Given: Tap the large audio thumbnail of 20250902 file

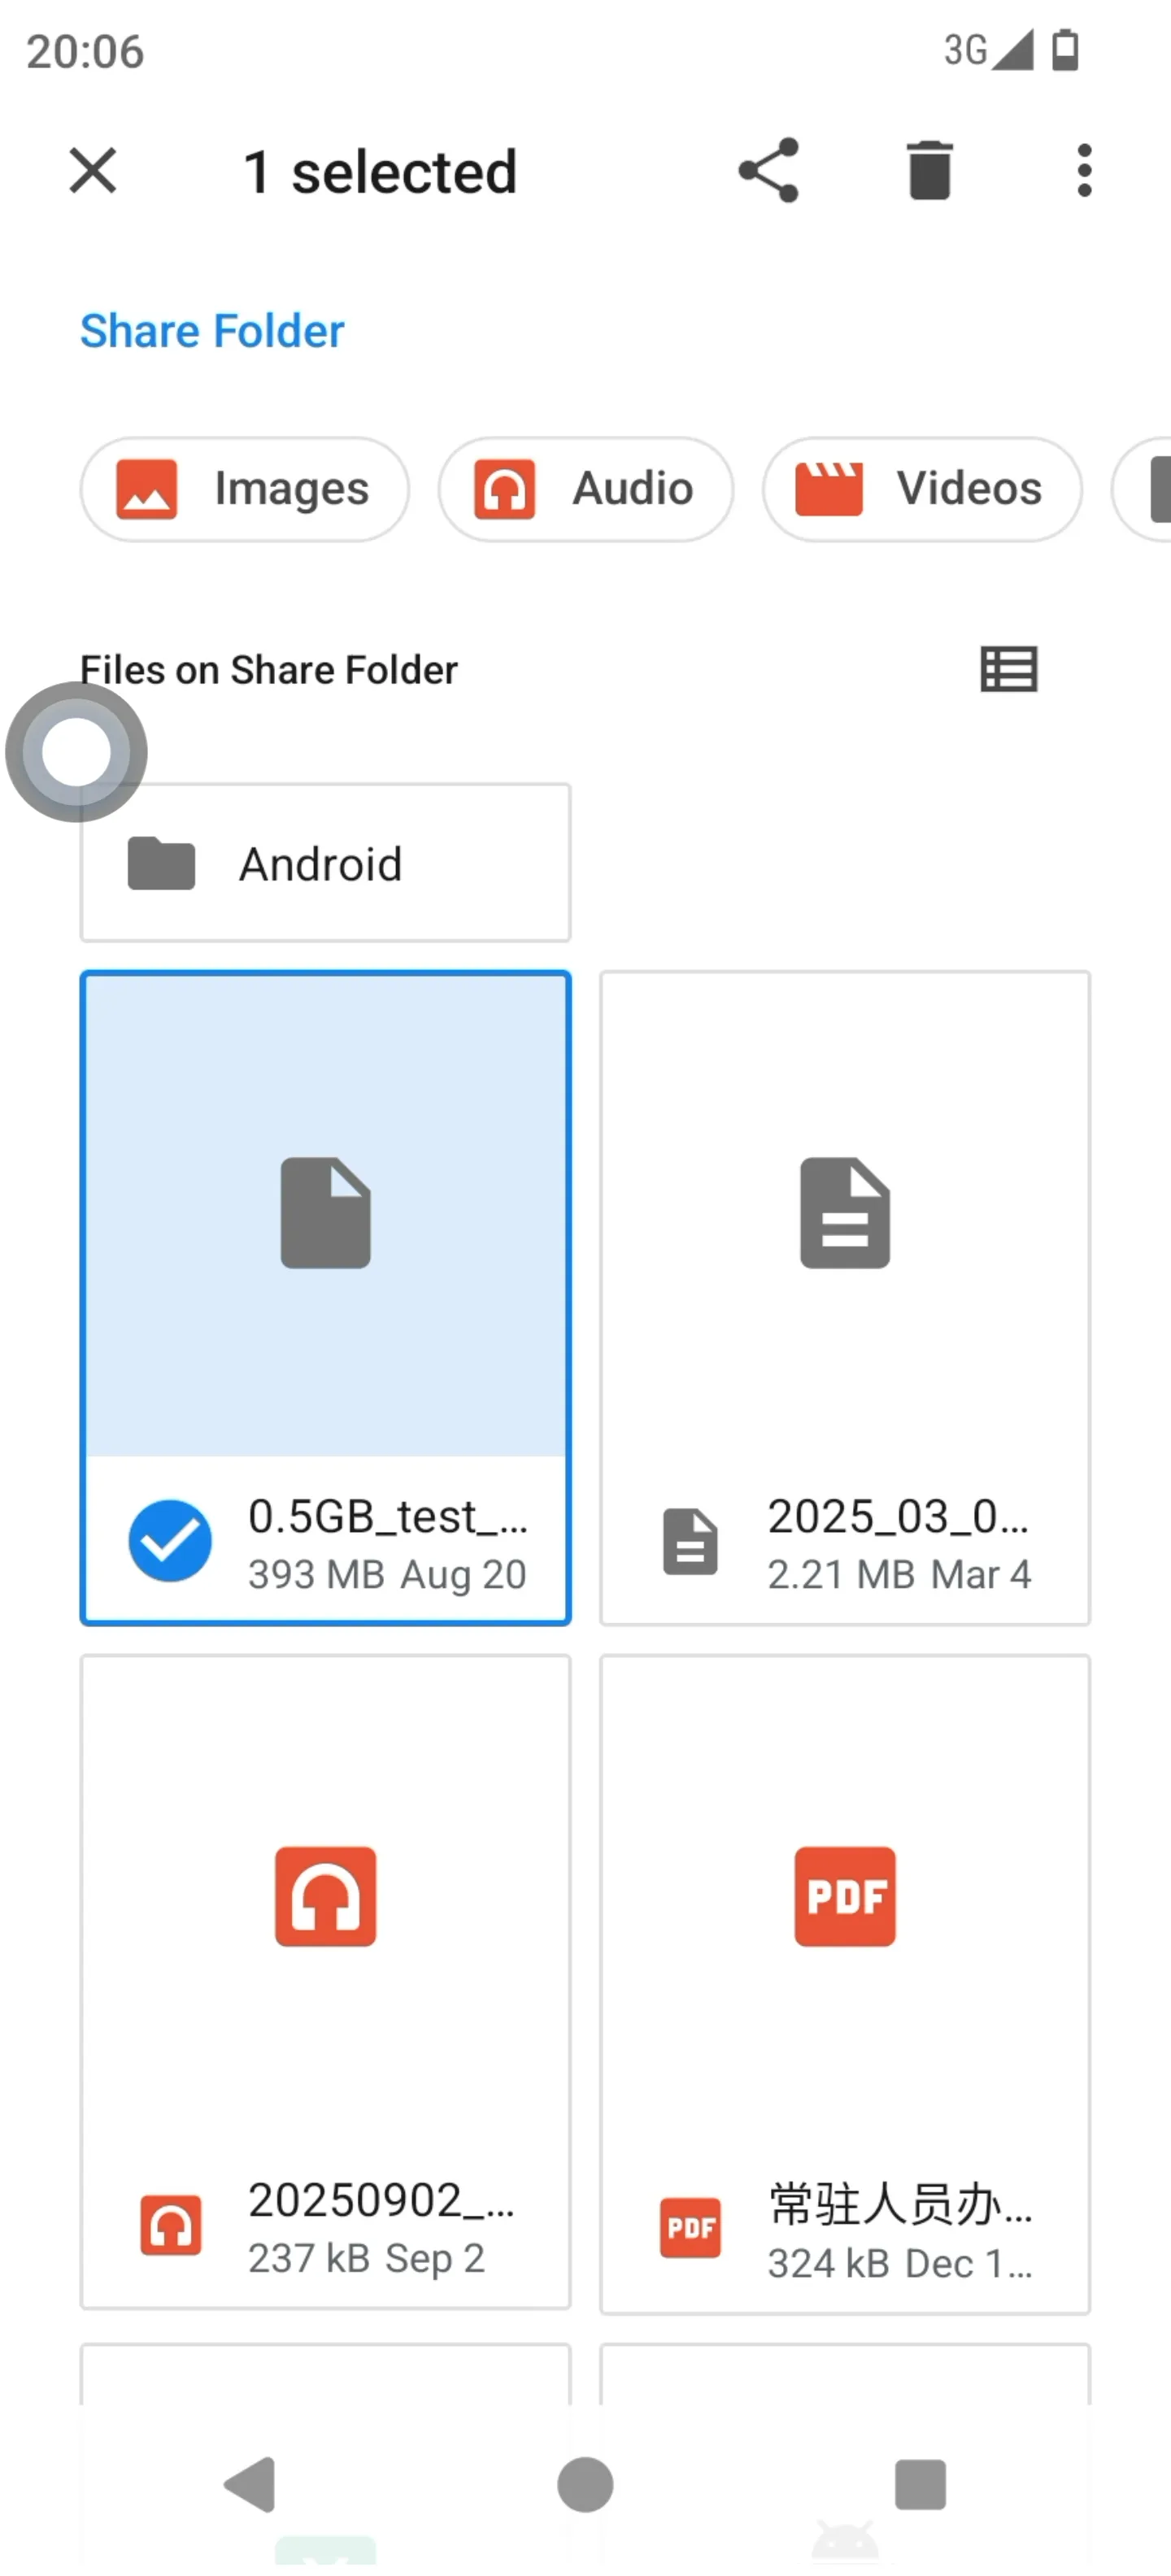Looking at the screenshot, I should (x=326, y=1896).
